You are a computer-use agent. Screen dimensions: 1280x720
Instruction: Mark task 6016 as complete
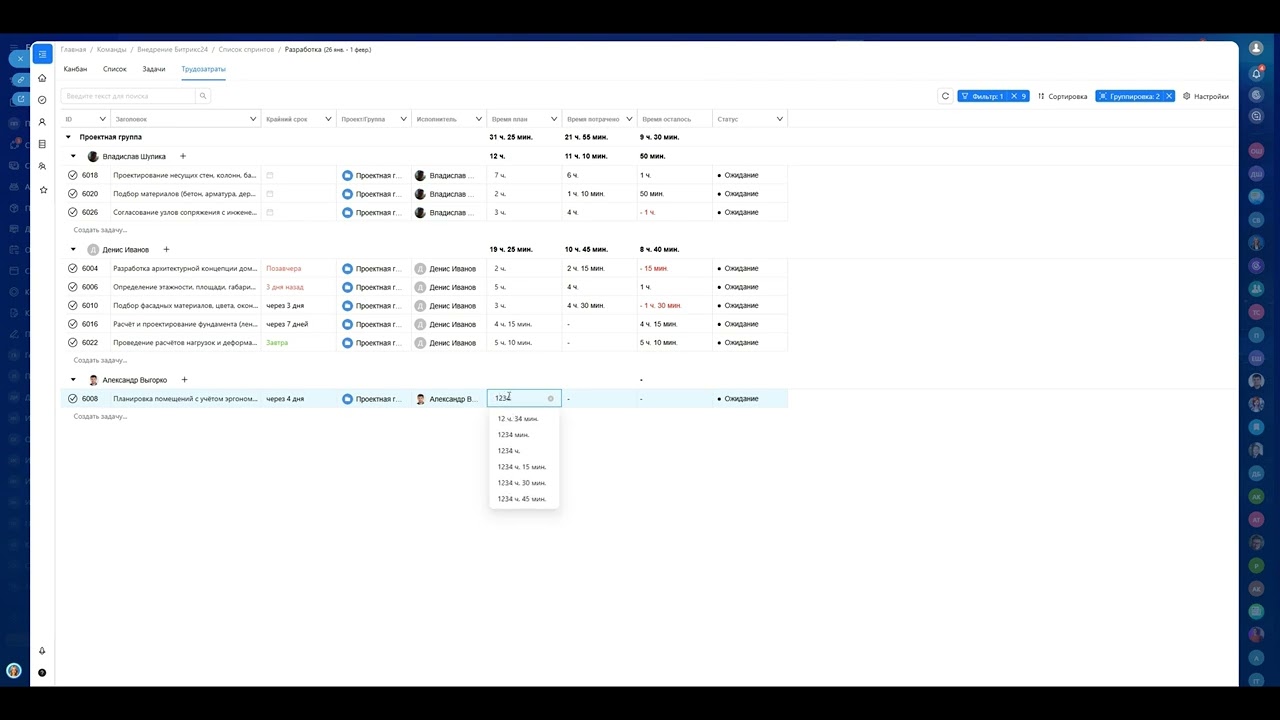(x=73, y=324)
